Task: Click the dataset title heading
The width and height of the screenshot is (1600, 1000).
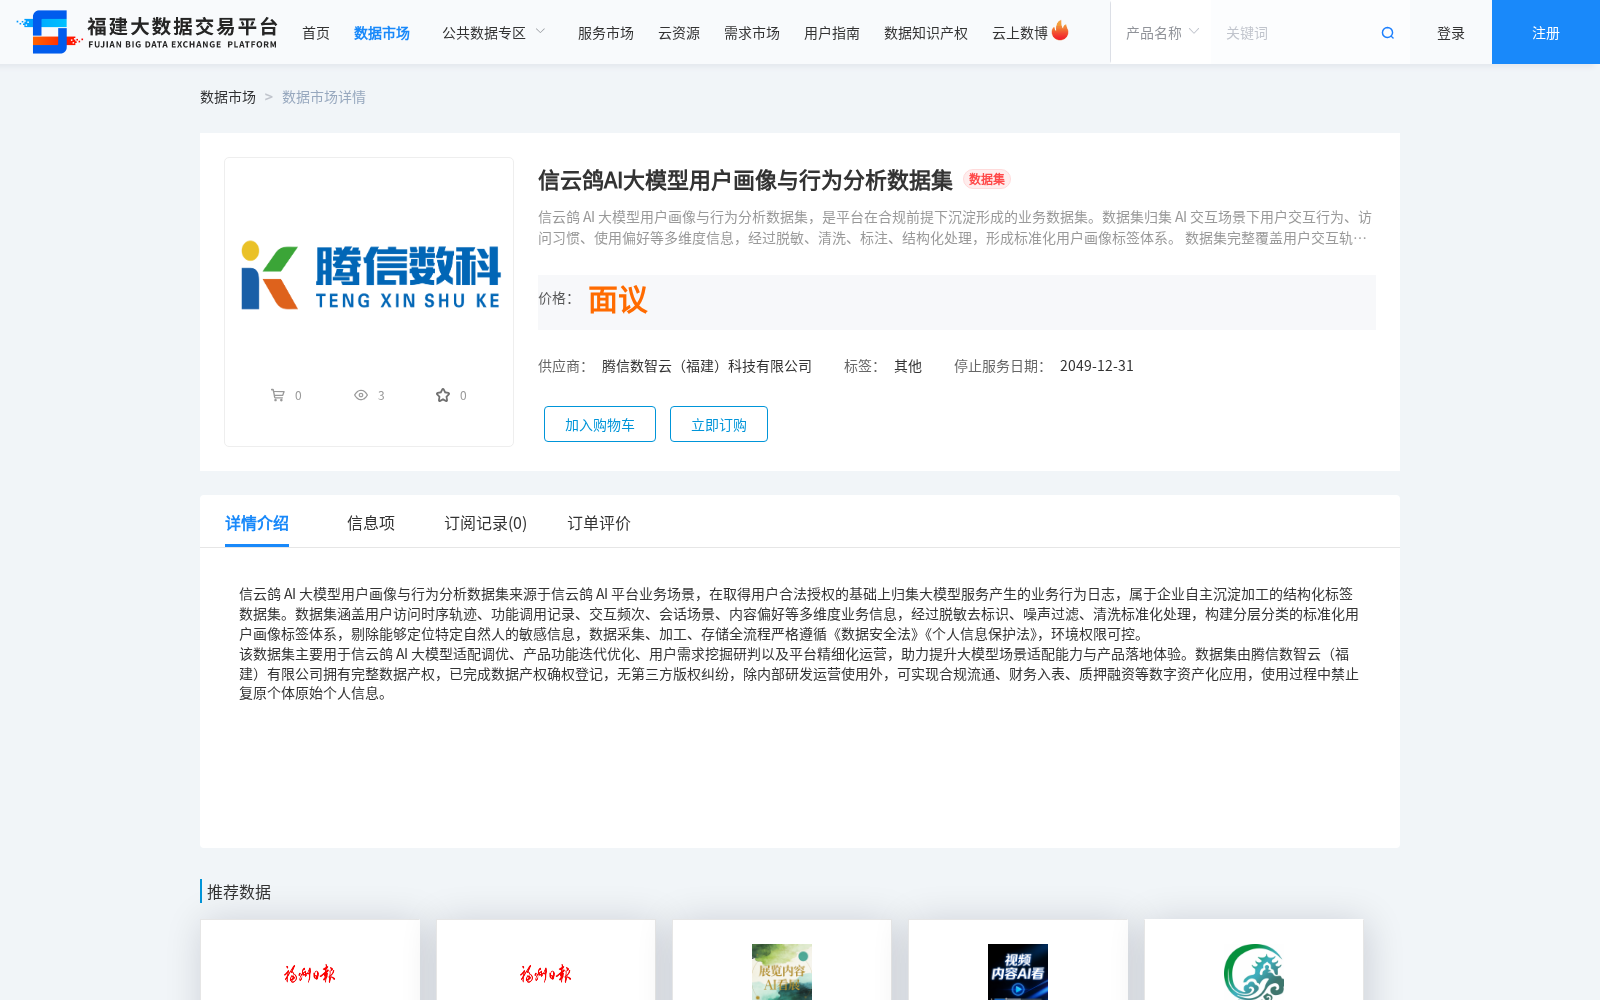Action: (745, 180)
